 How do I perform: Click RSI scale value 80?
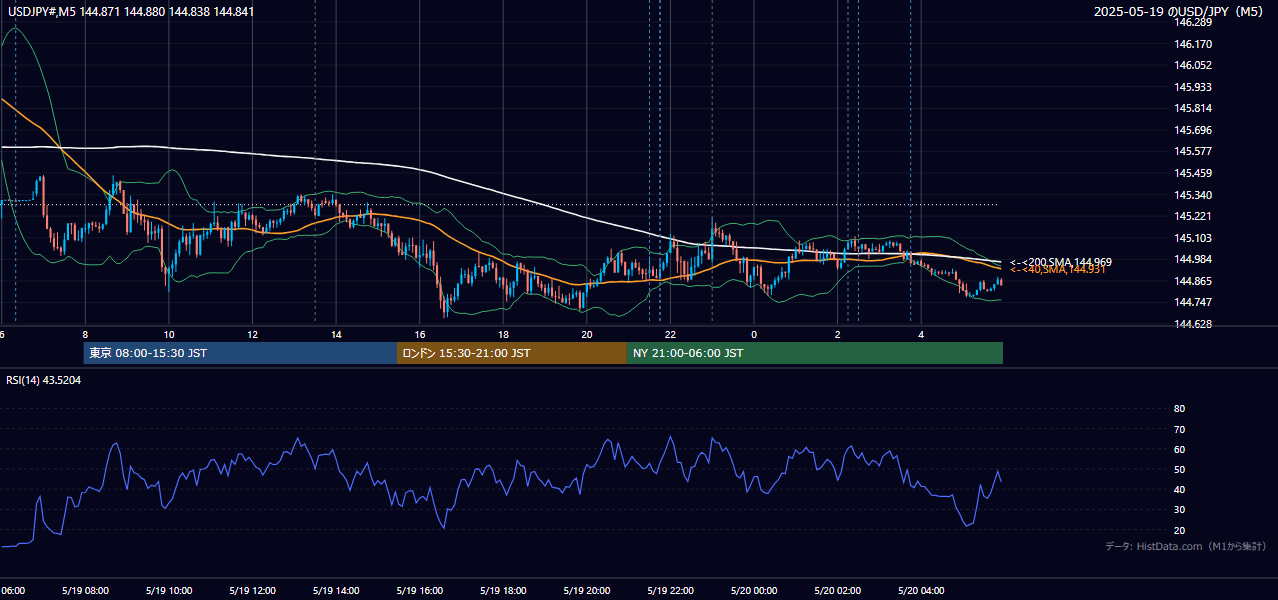click(1179, 409)
